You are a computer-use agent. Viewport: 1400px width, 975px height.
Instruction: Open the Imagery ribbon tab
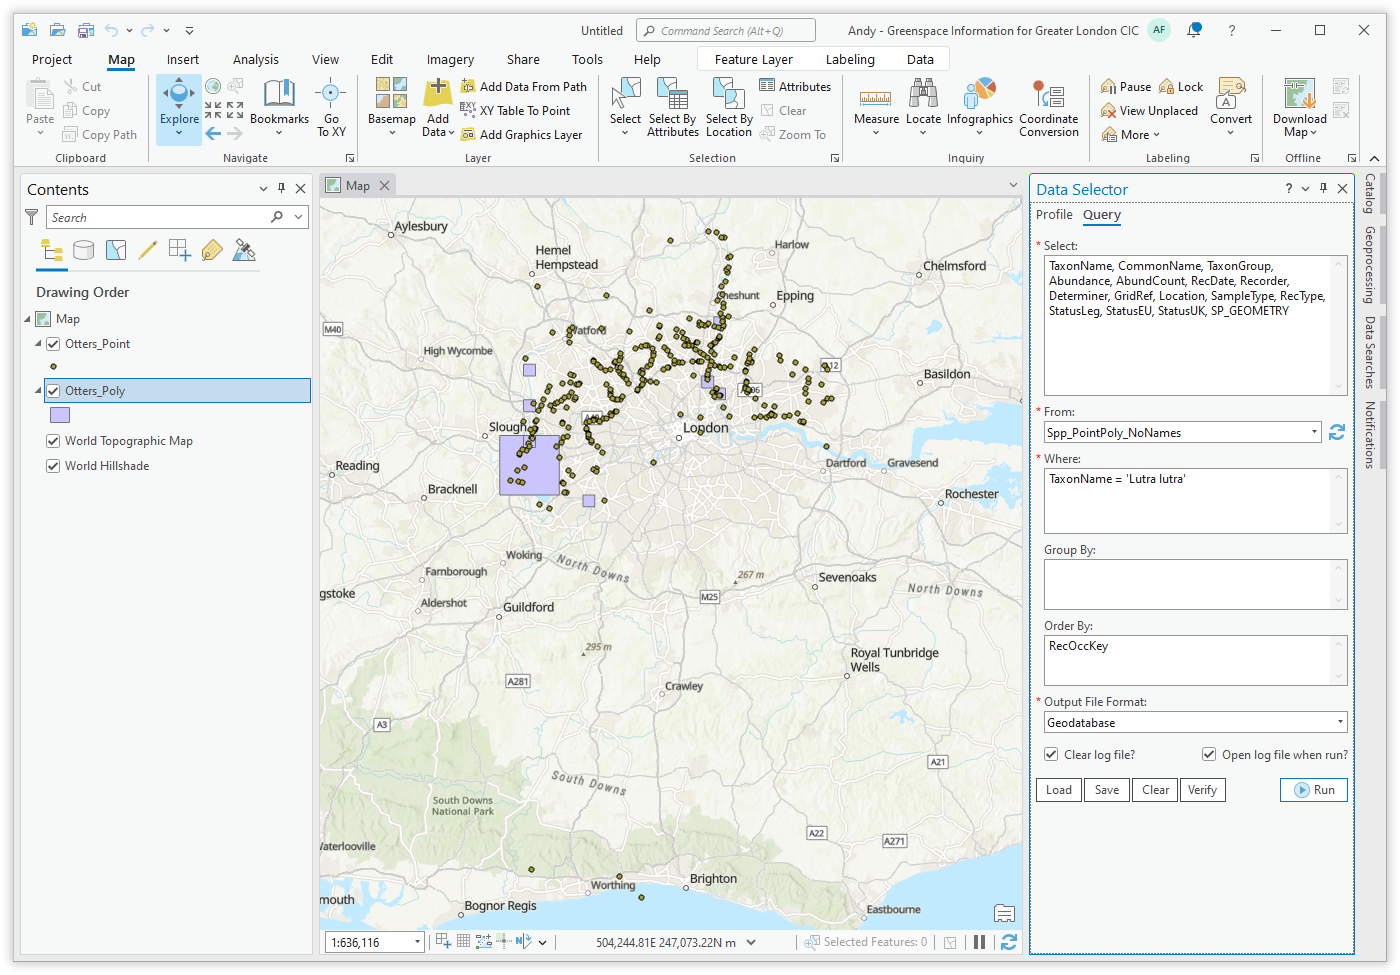(x=450, y=60)
